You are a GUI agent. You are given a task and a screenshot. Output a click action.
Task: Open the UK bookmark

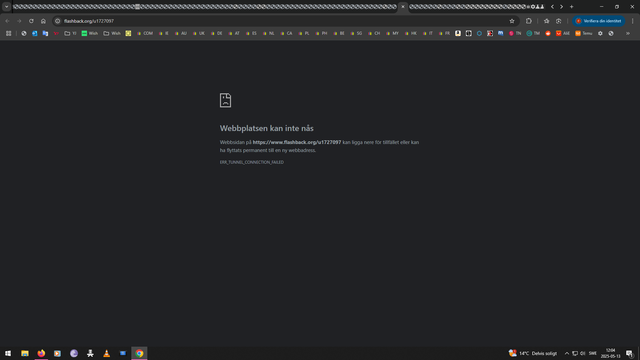(199, 33)
